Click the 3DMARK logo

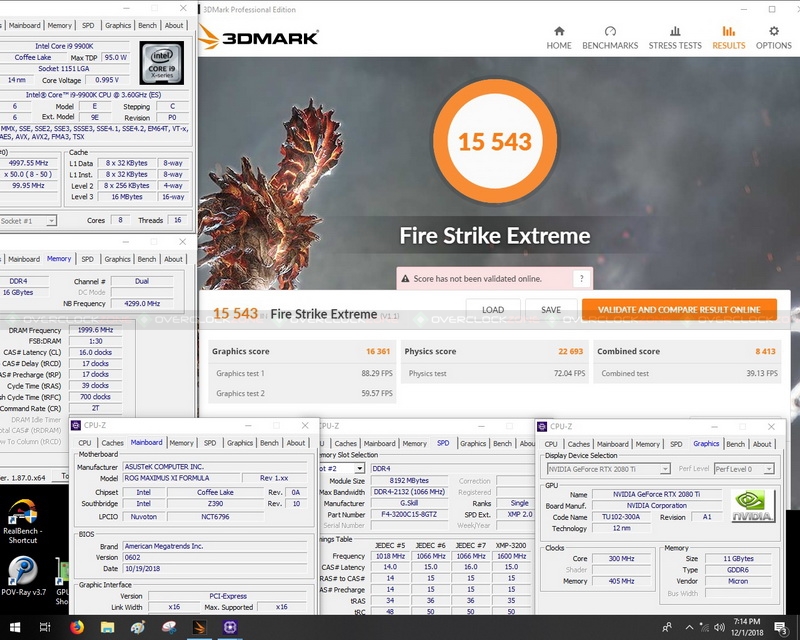point(259,37)
